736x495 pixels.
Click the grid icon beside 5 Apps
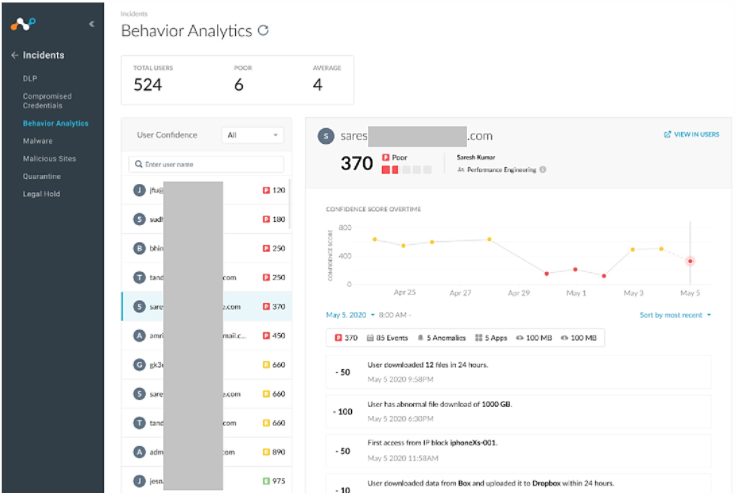(478, 338)
